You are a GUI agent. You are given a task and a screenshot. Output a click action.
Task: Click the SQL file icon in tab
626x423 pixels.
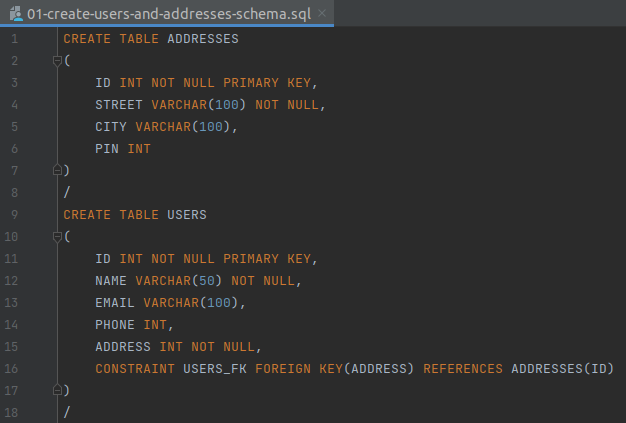pos(16,14)
